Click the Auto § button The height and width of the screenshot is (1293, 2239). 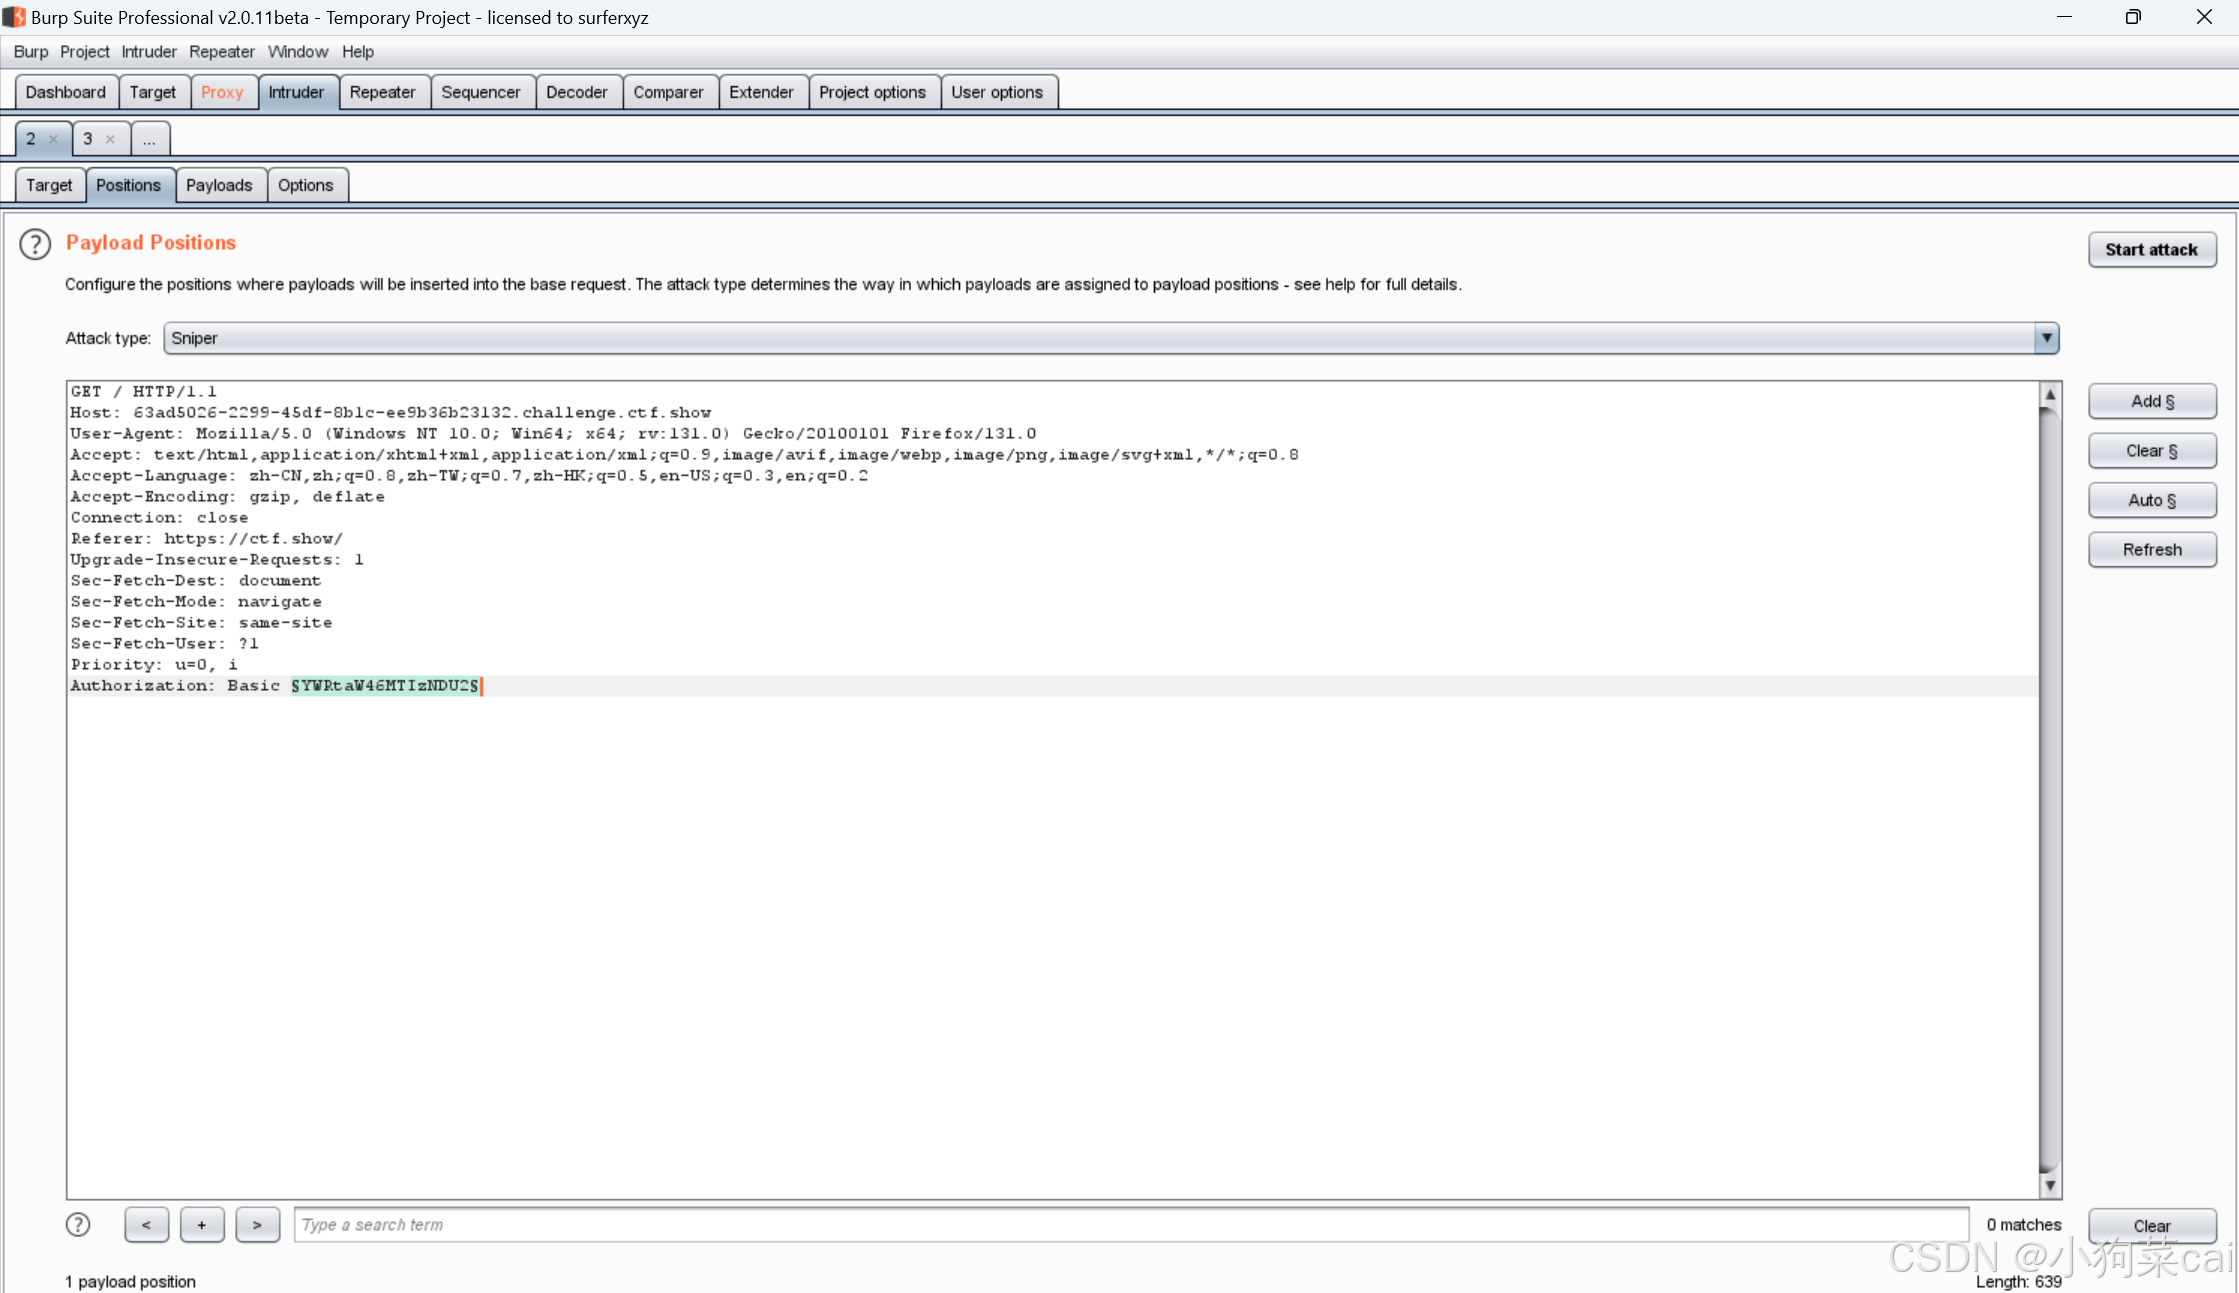(2152, 500)
